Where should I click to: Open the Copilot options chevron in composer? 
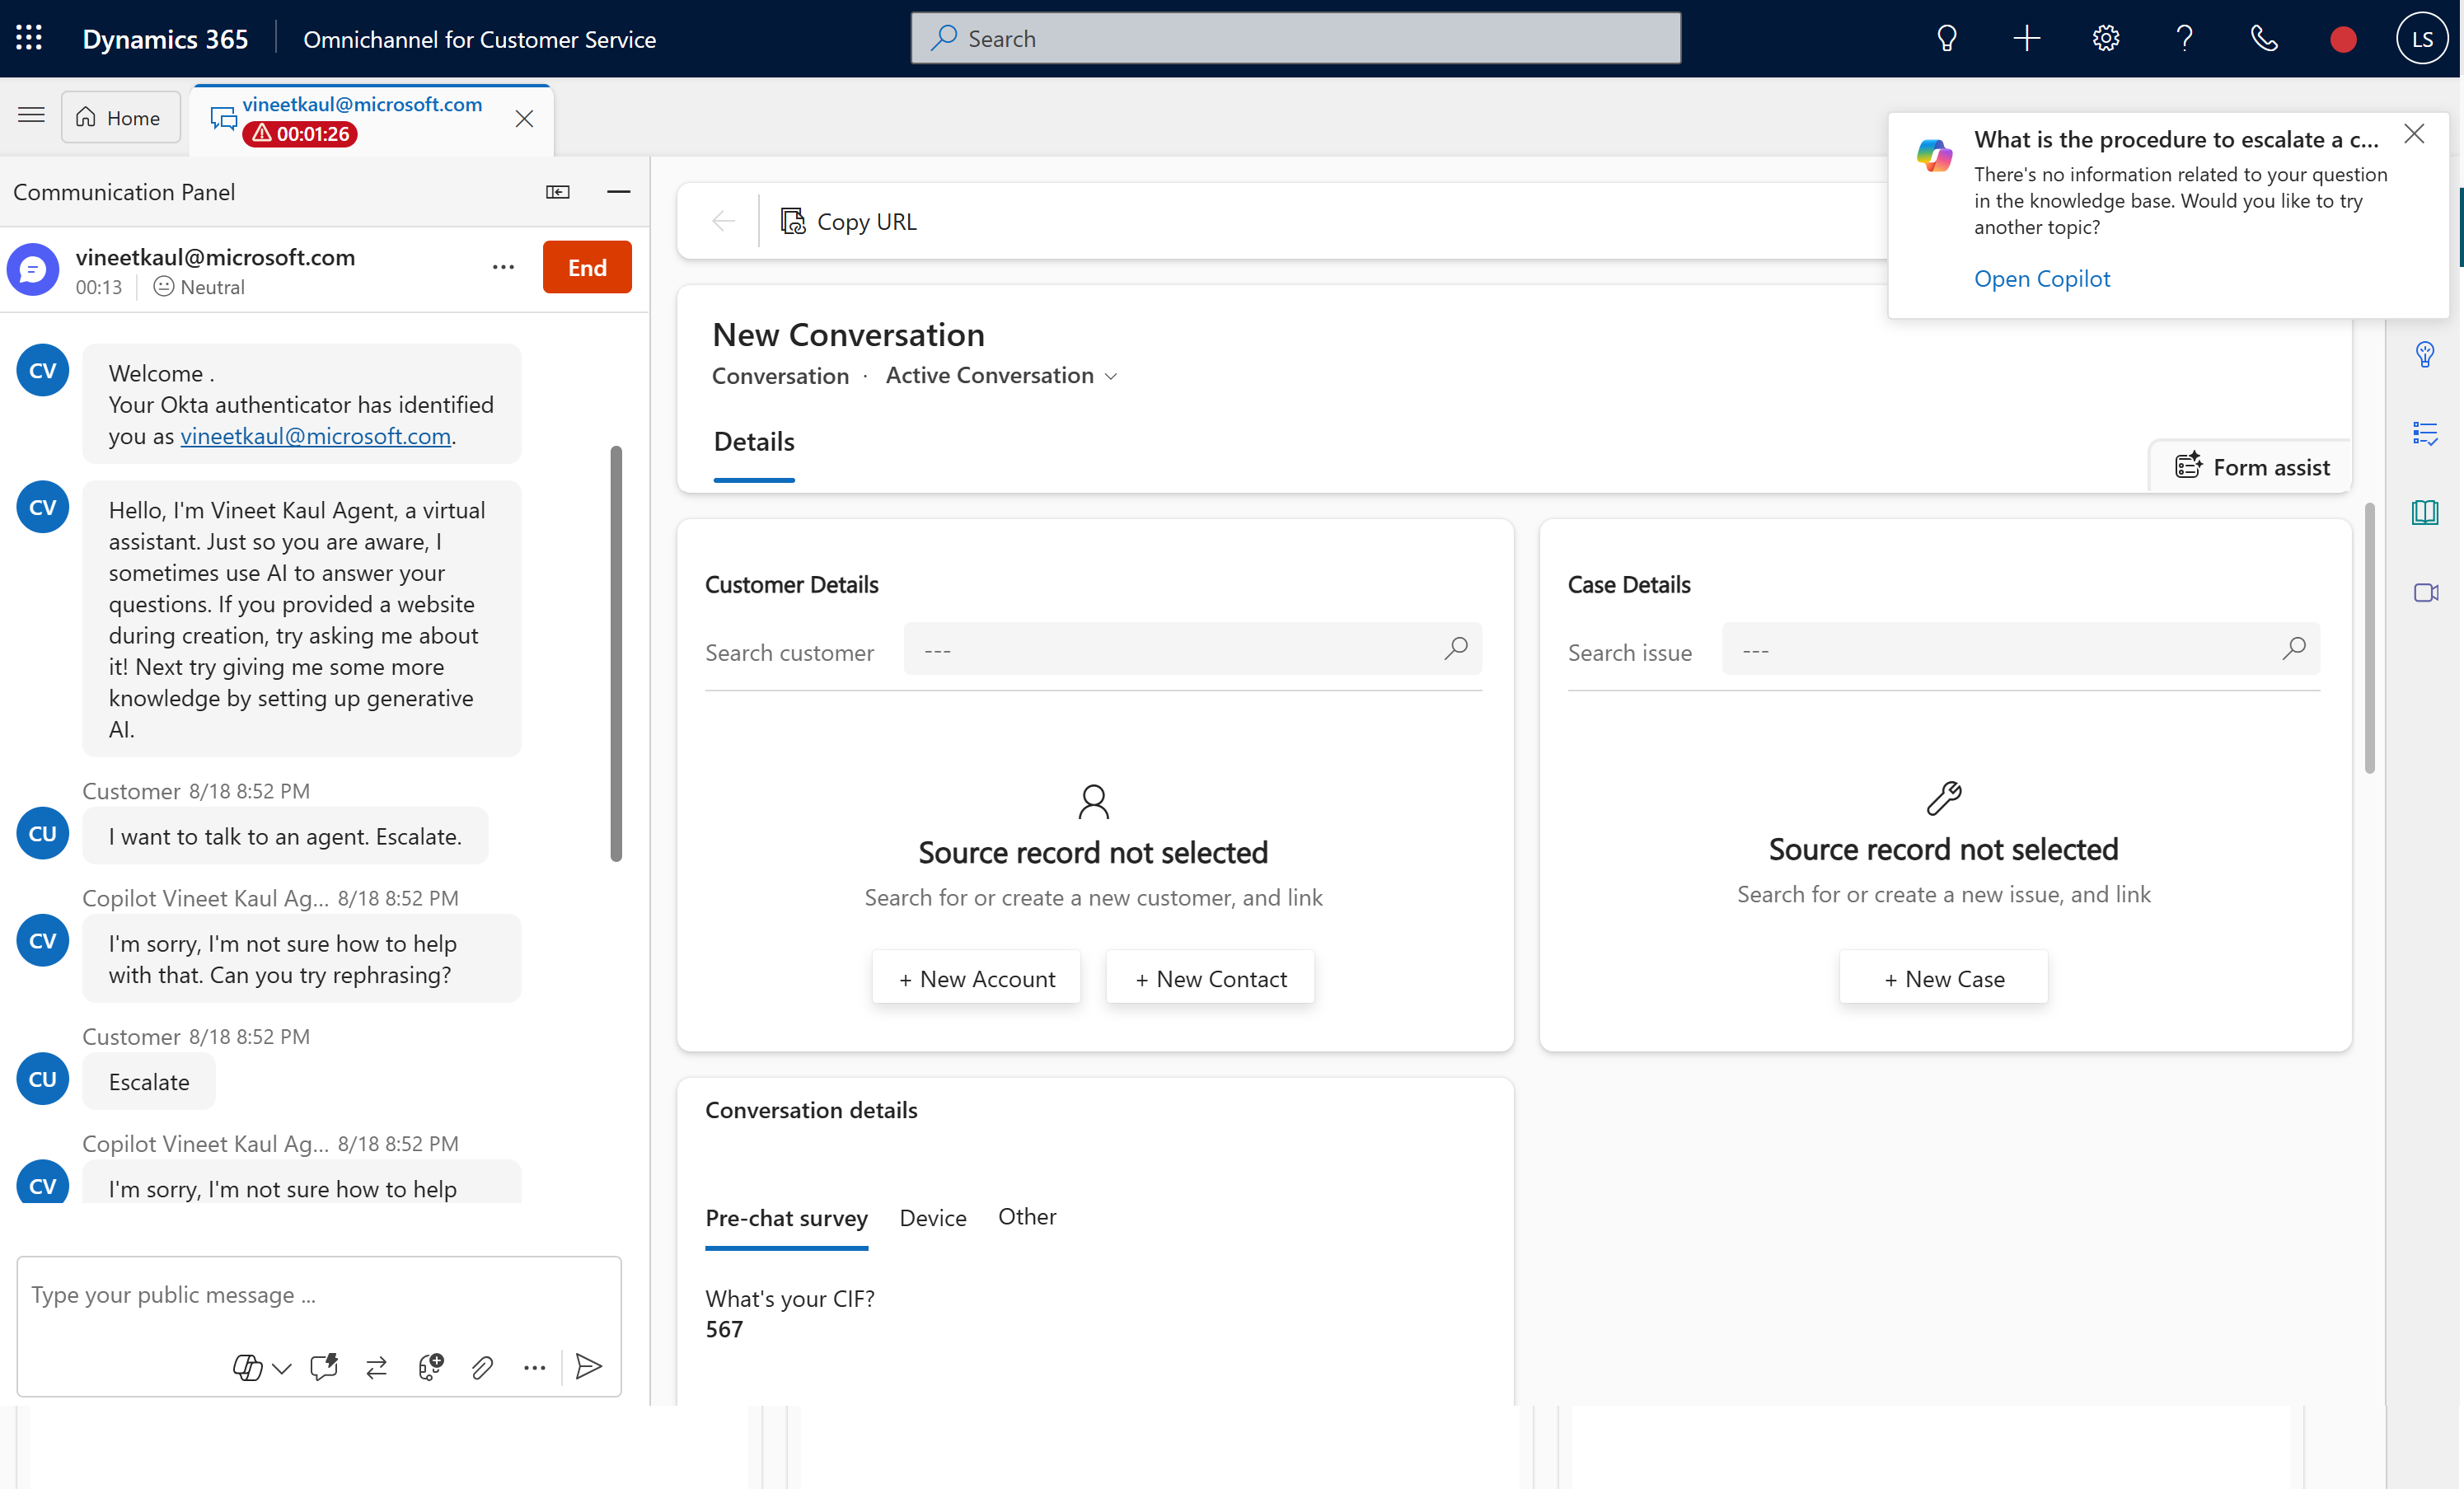click(281, 1369)
